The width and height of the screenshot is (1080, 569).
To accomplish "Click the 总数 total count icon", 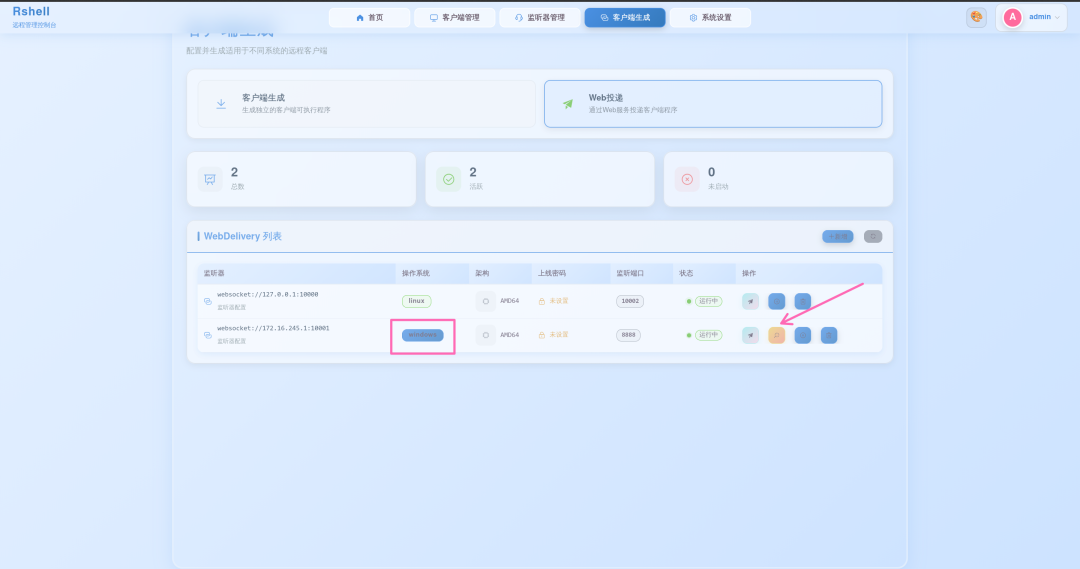I will click(210, 179).
